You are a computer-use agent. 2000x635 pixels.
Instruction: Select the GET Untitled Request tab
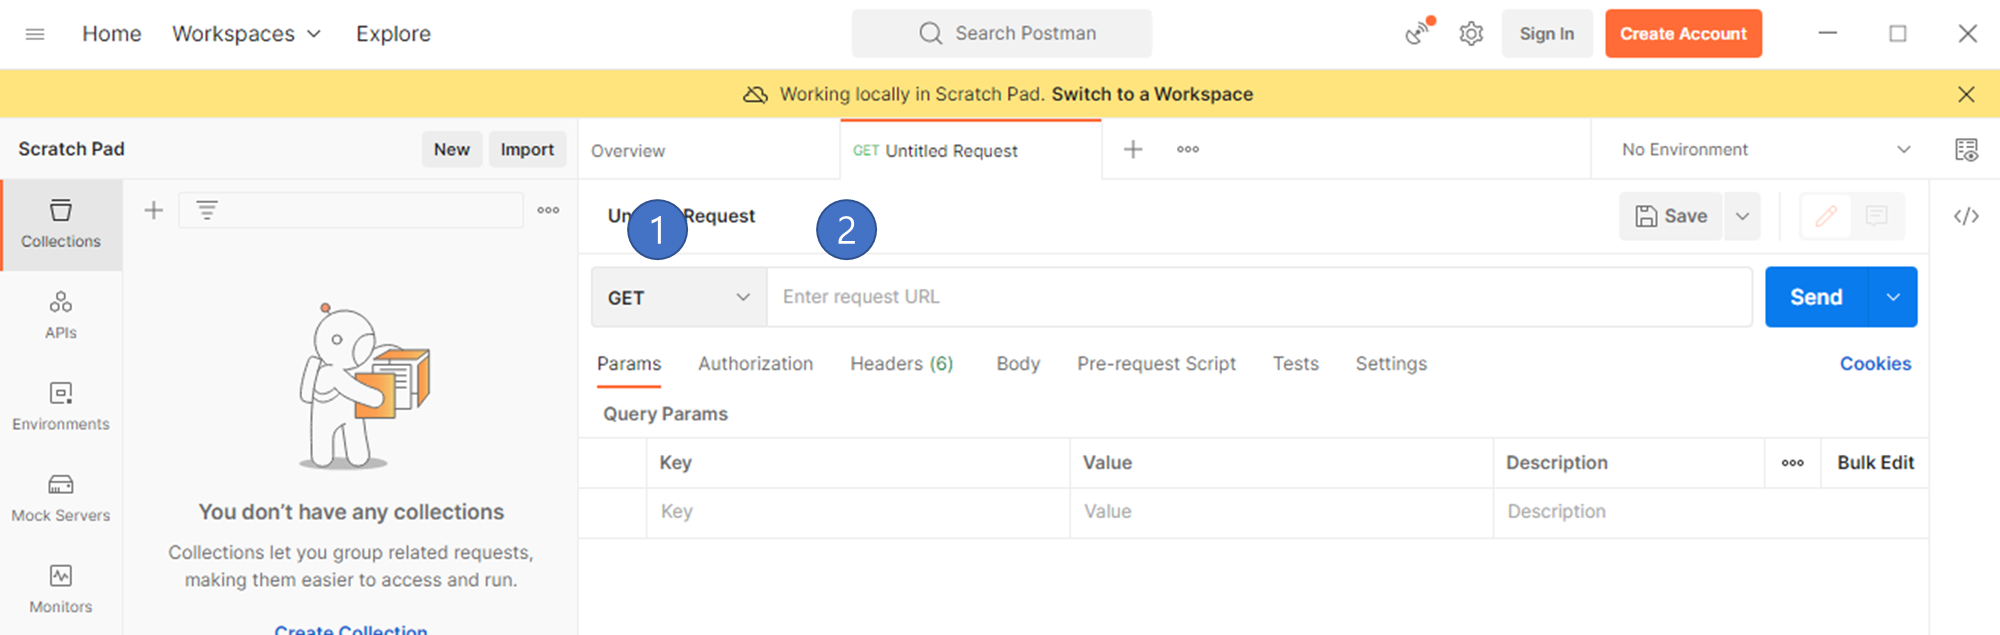tap(970, 150)
